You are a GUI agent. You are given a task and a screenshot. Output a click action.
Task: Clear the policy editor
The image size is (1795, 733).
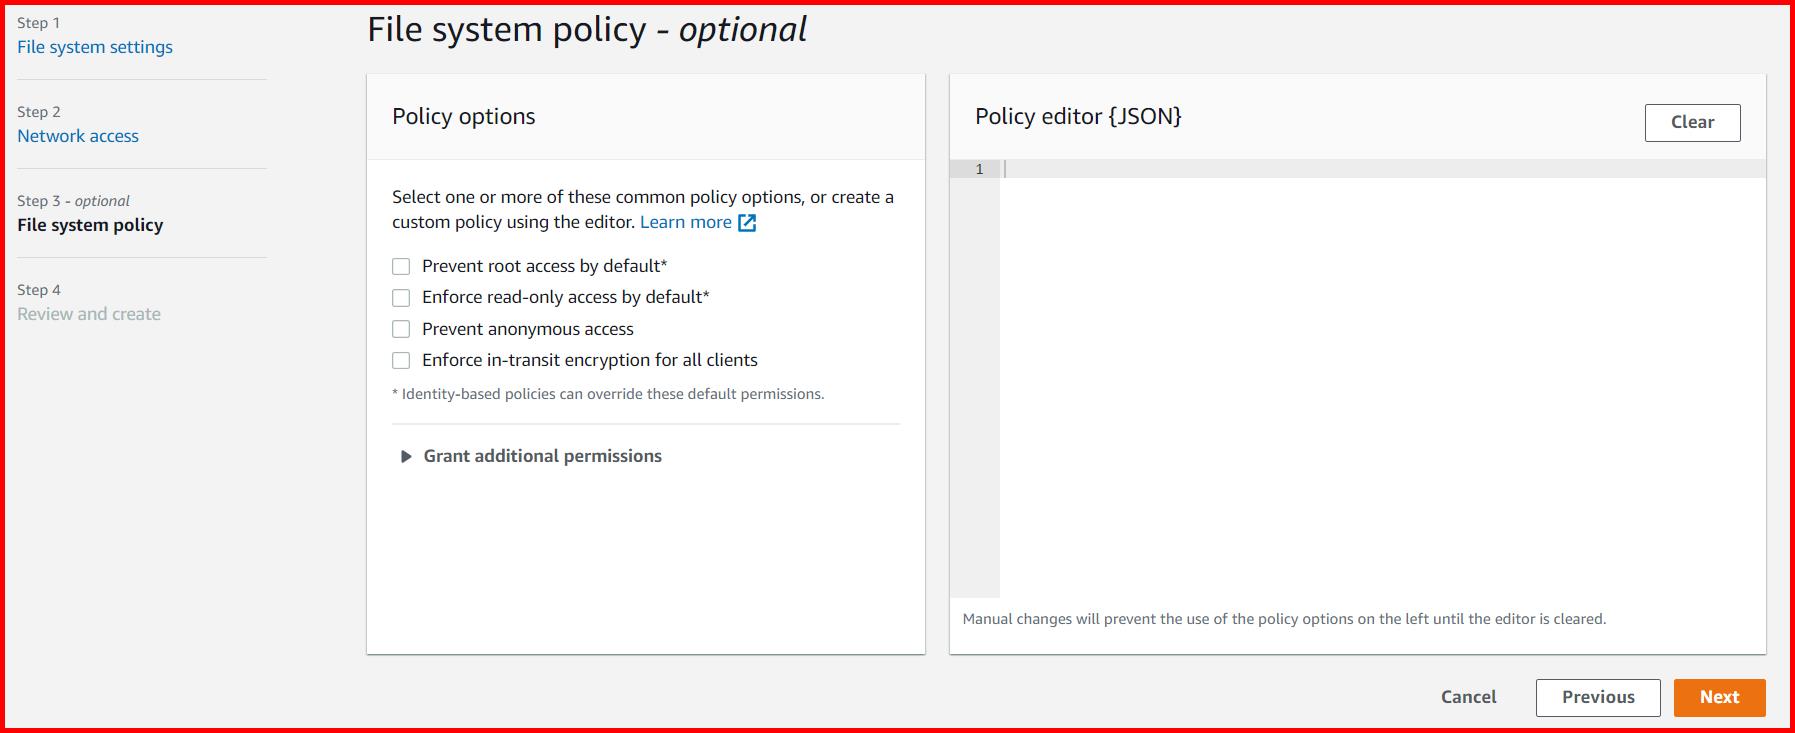(x=1691, y=122)
